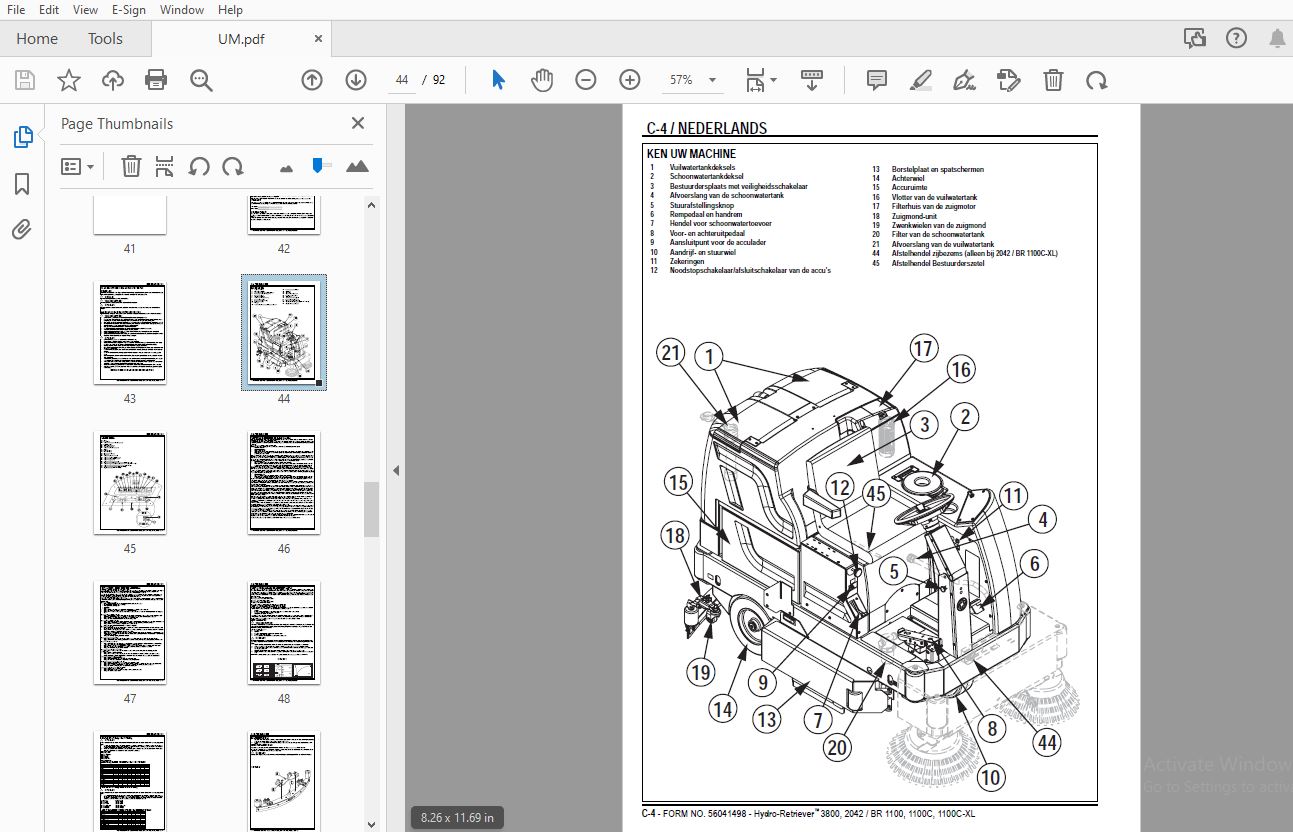Activate the Hand pan tool
The height and width of the screenshot is (832, 1293).
(x=542, y=80)
